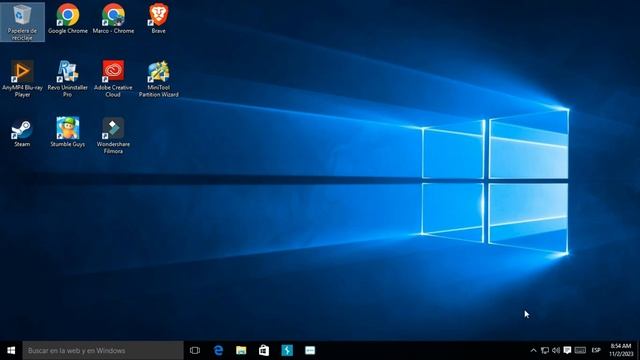Open the Microsoft Store taskbar icon

tap(264, 350)
